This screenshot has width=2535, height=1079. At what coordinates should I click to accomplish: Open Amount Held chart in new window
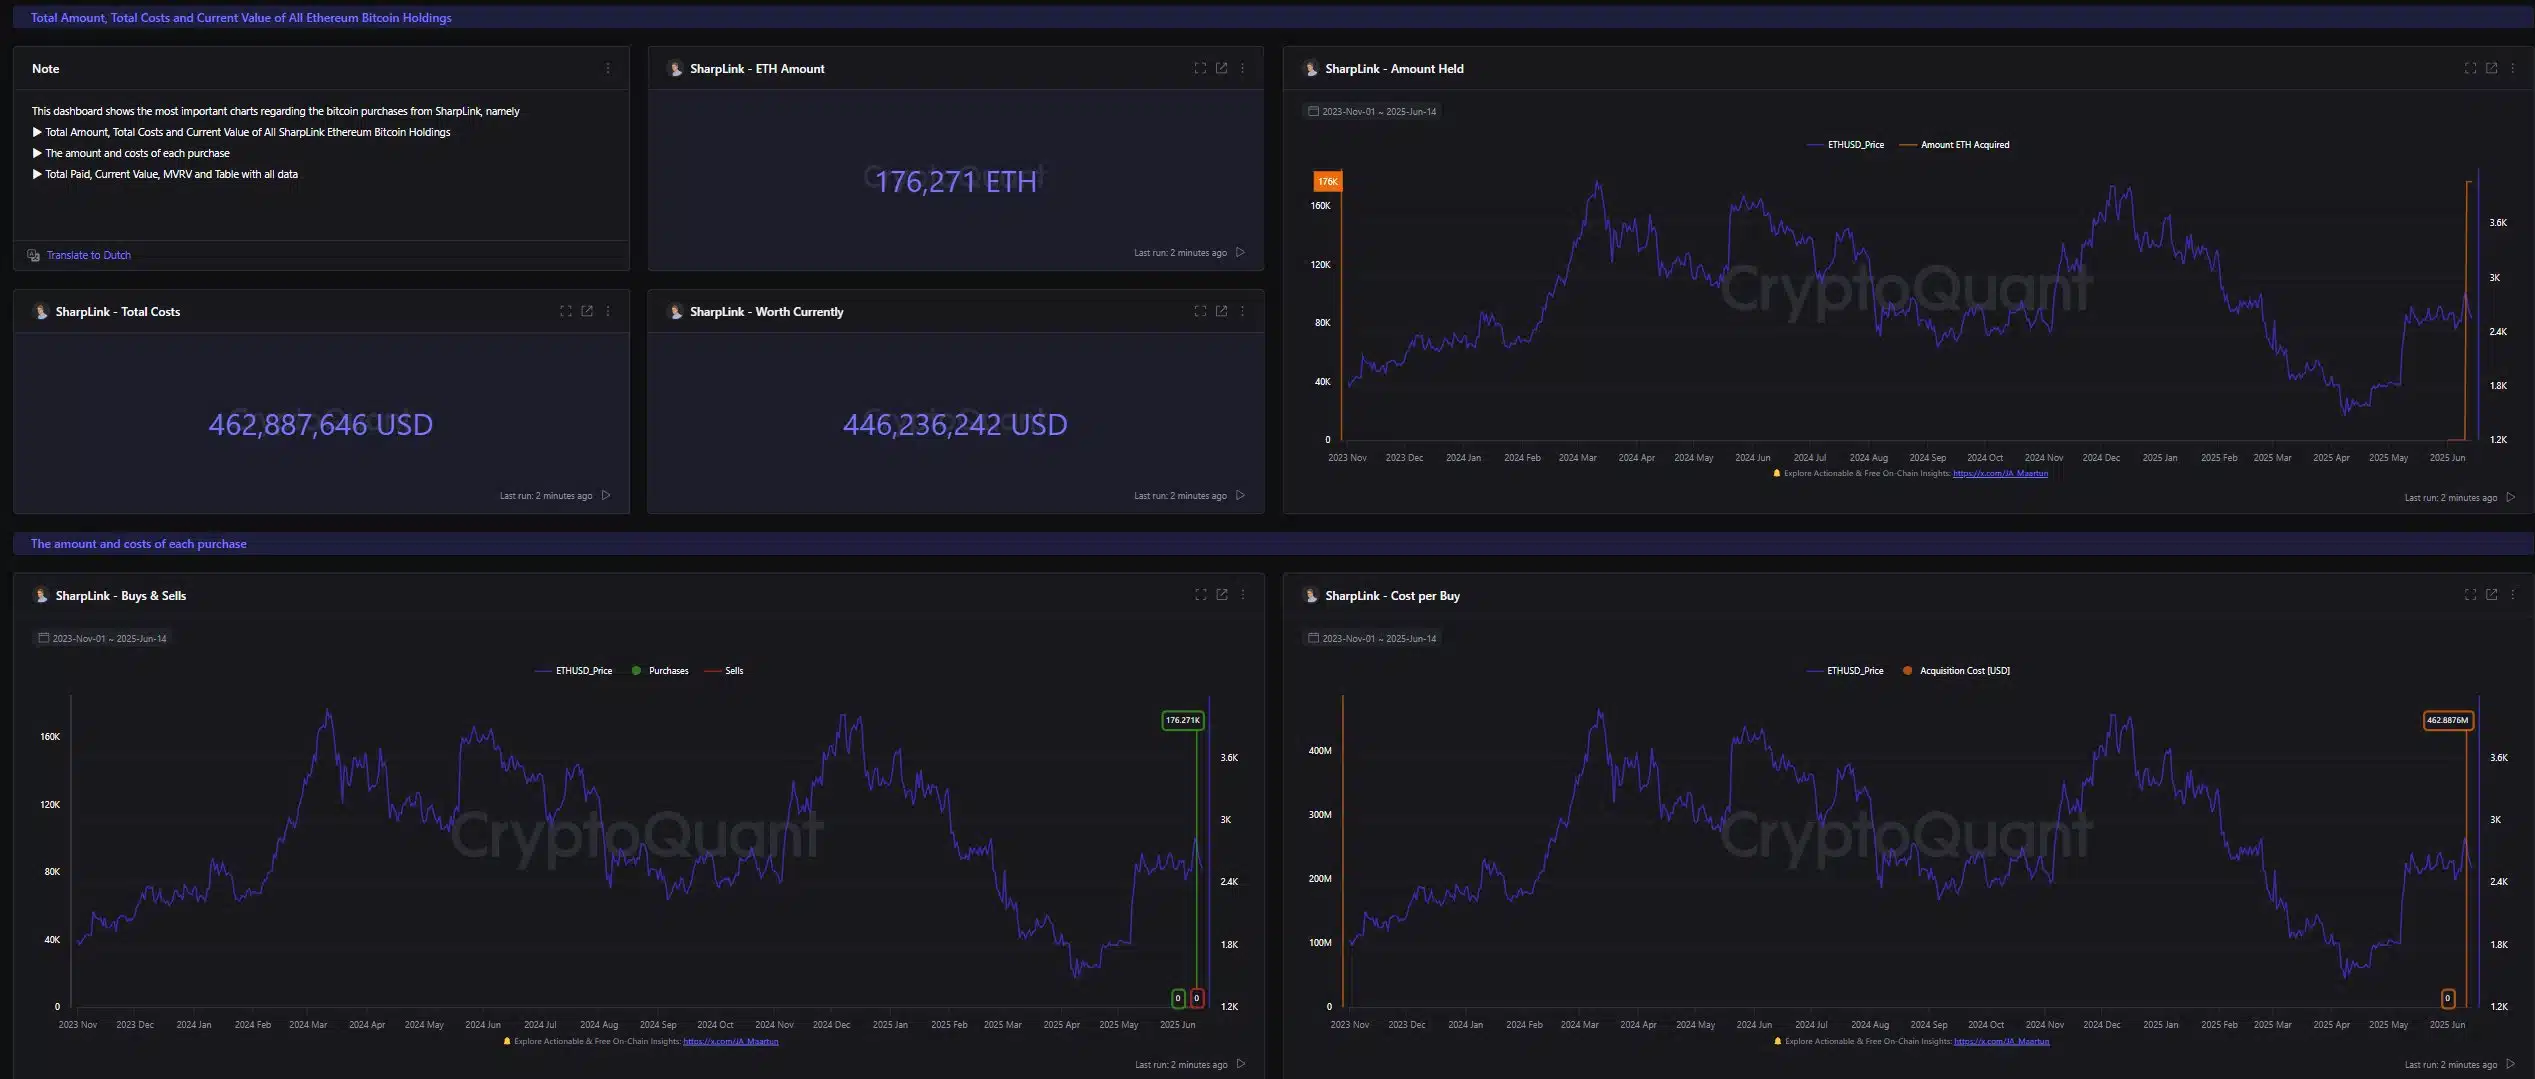pyautogui.click(x=2491, y=68)
